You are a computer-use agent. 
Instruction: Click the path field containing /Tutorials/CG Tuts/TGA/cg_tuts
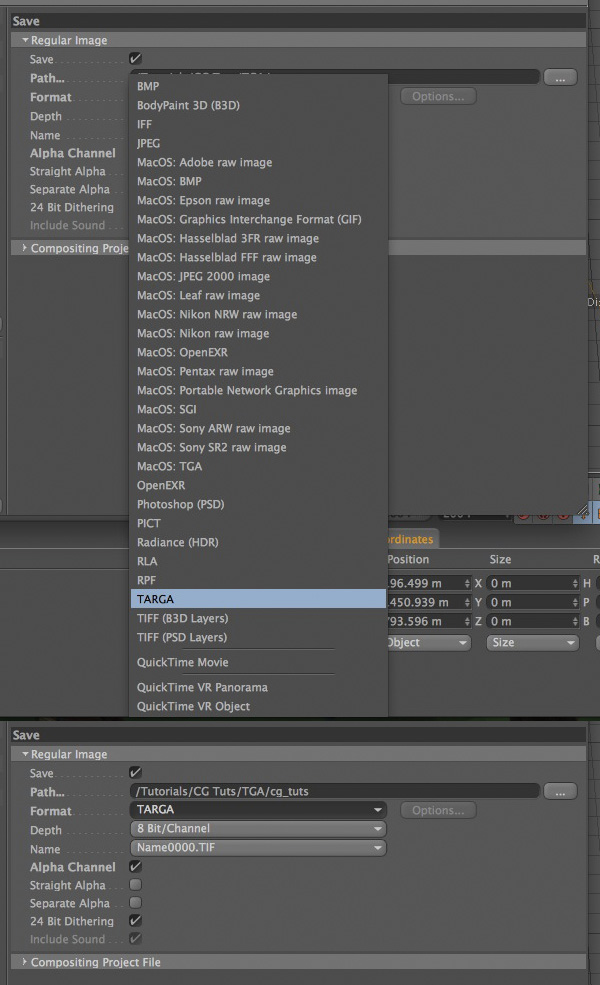pyautogui.click(x=335, y=791)
